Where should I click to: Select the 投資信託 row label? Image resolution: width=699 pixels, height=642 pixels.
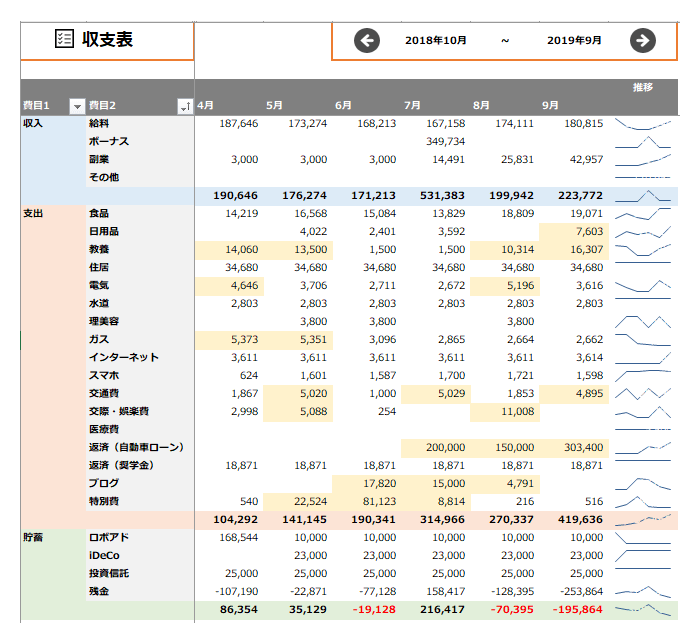(109, 573)
